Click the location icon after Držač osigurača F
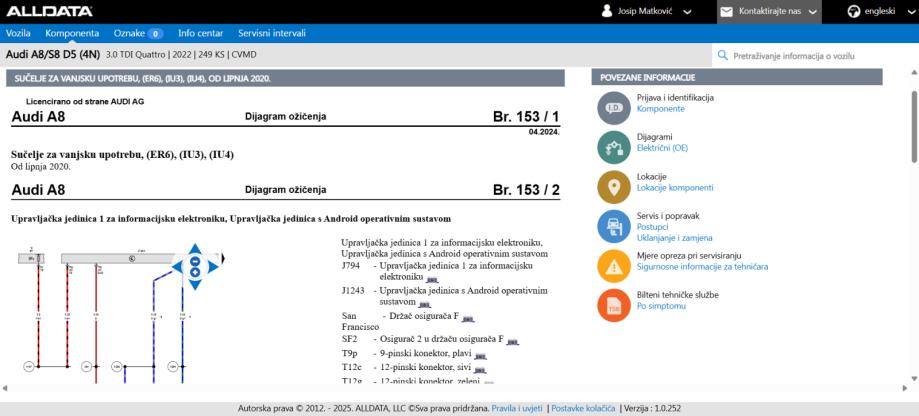This screenshot has width=919, height=416. pos(468,319)
